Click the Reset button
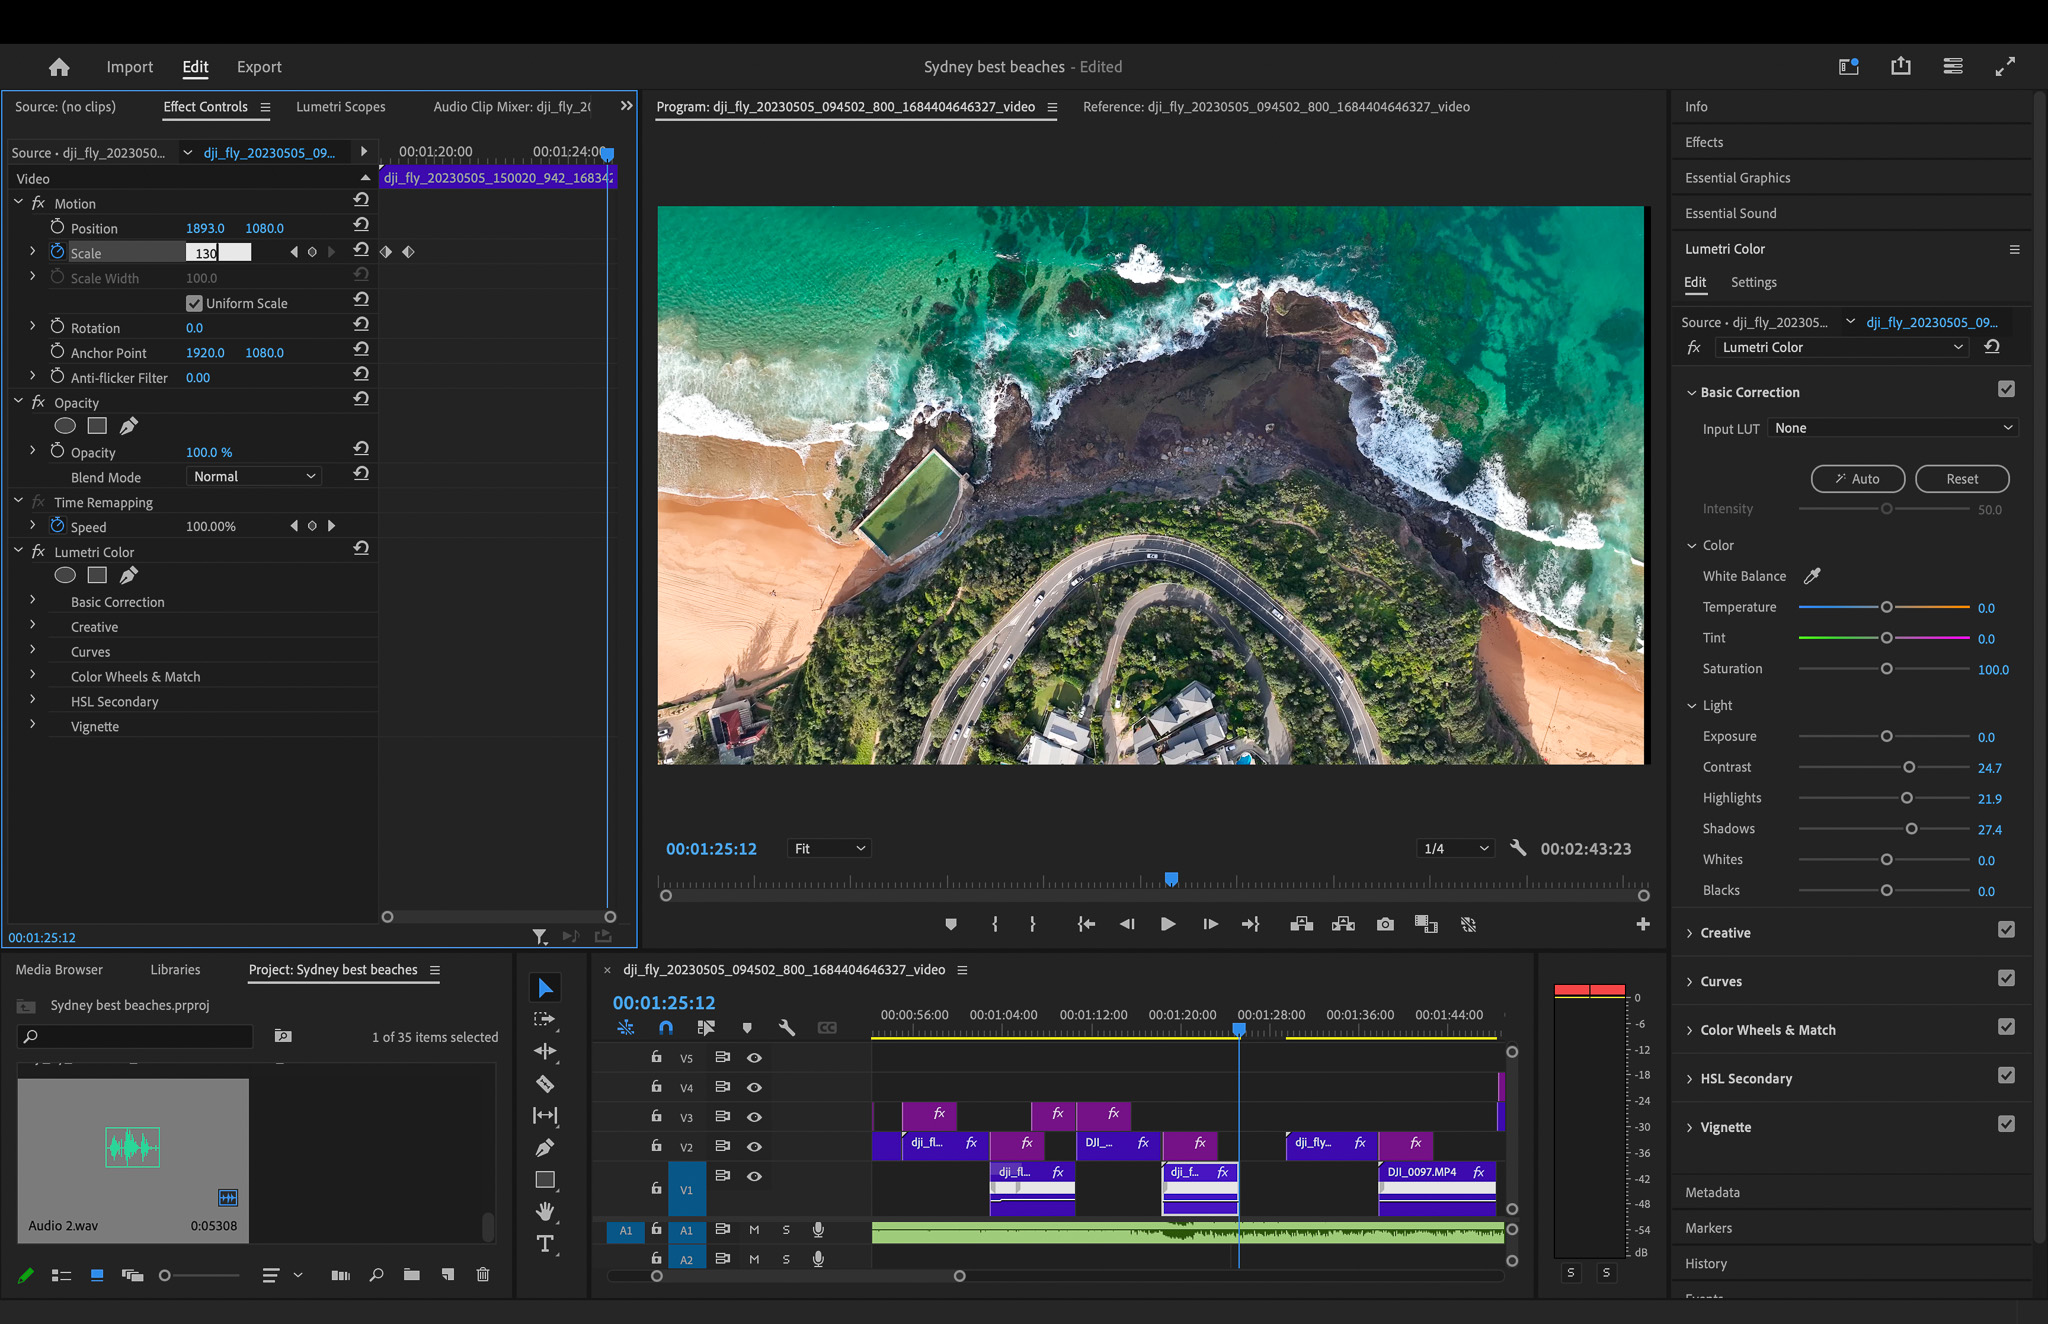The height and width of the screenshot is (1324, 2048). pos(1962,479)
